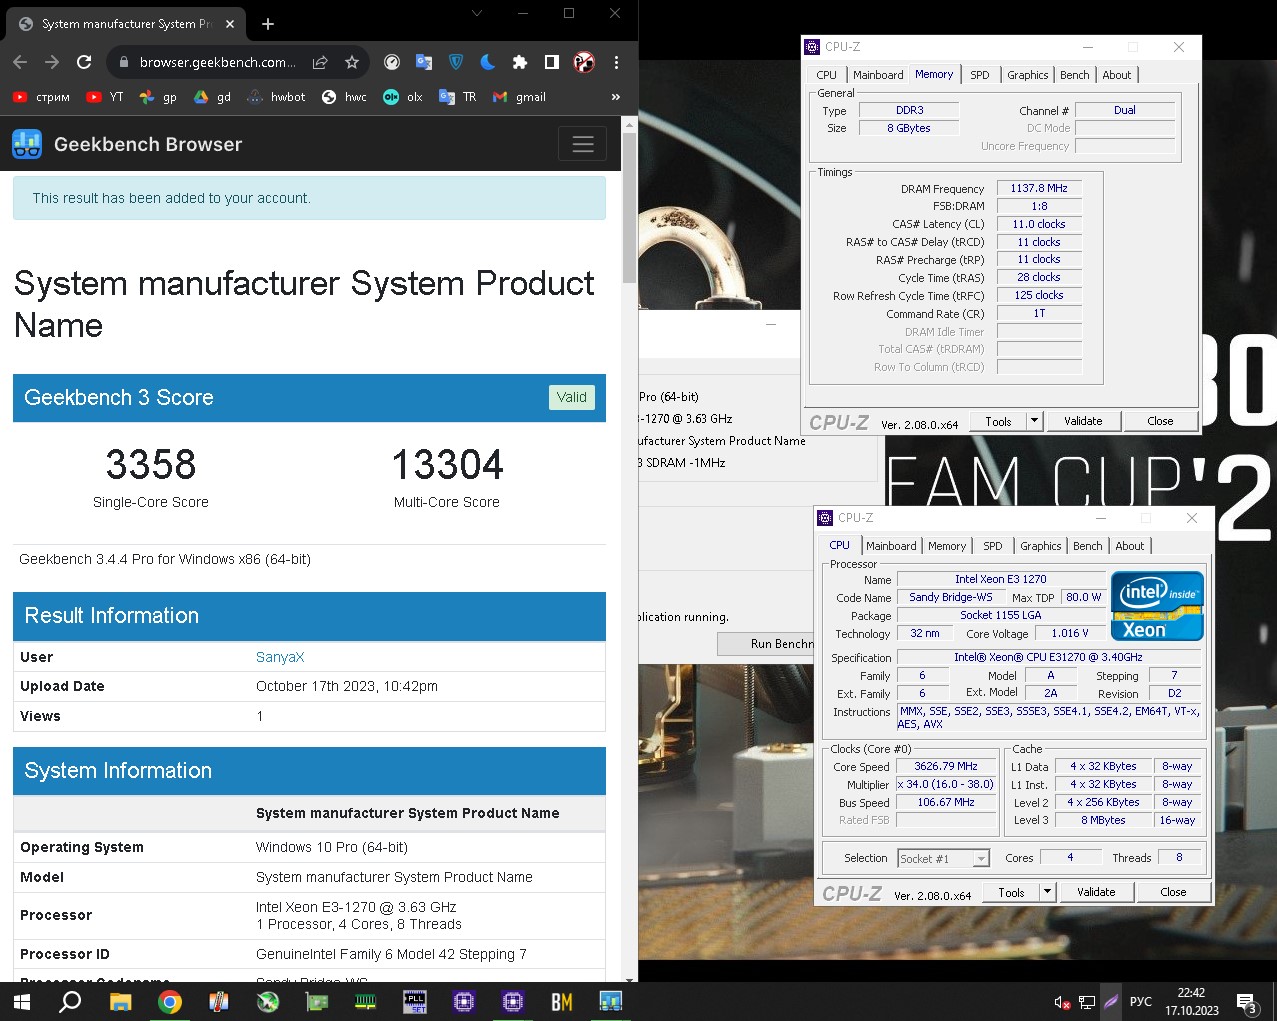Open the TR translate bookmark
This screenshot has height=1021, width=1277.
[458, 97]
